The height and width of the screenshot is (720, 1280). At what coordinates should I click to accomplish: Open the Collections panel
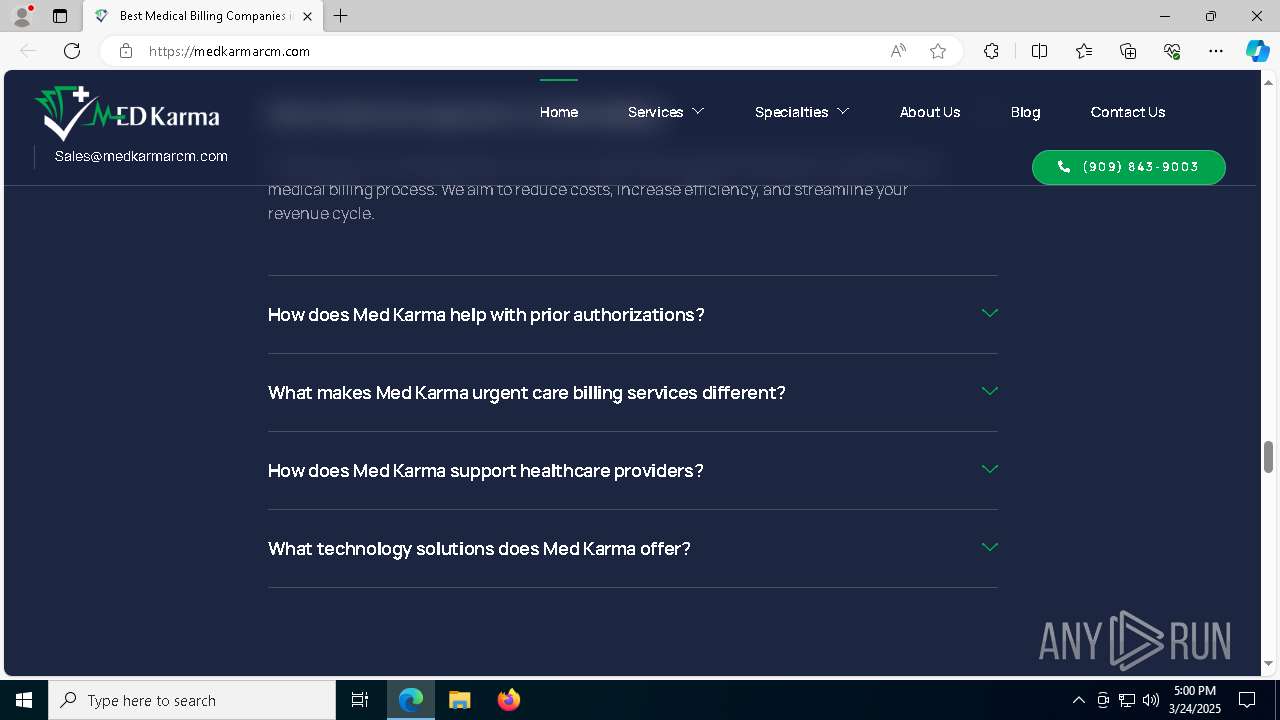(1128, 51)
